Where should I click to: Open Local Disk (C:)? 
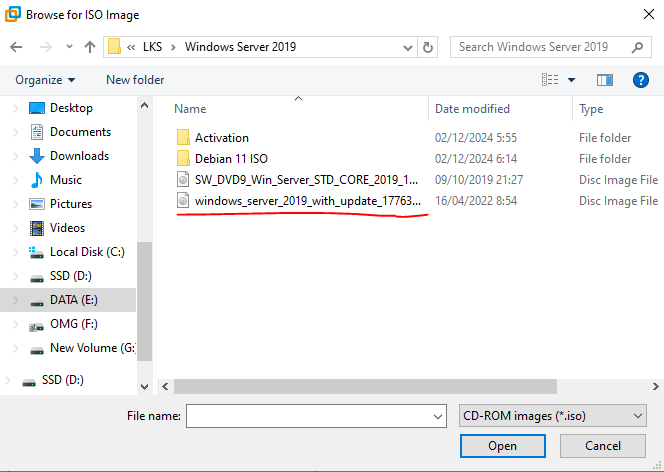[x=87, y=252]
